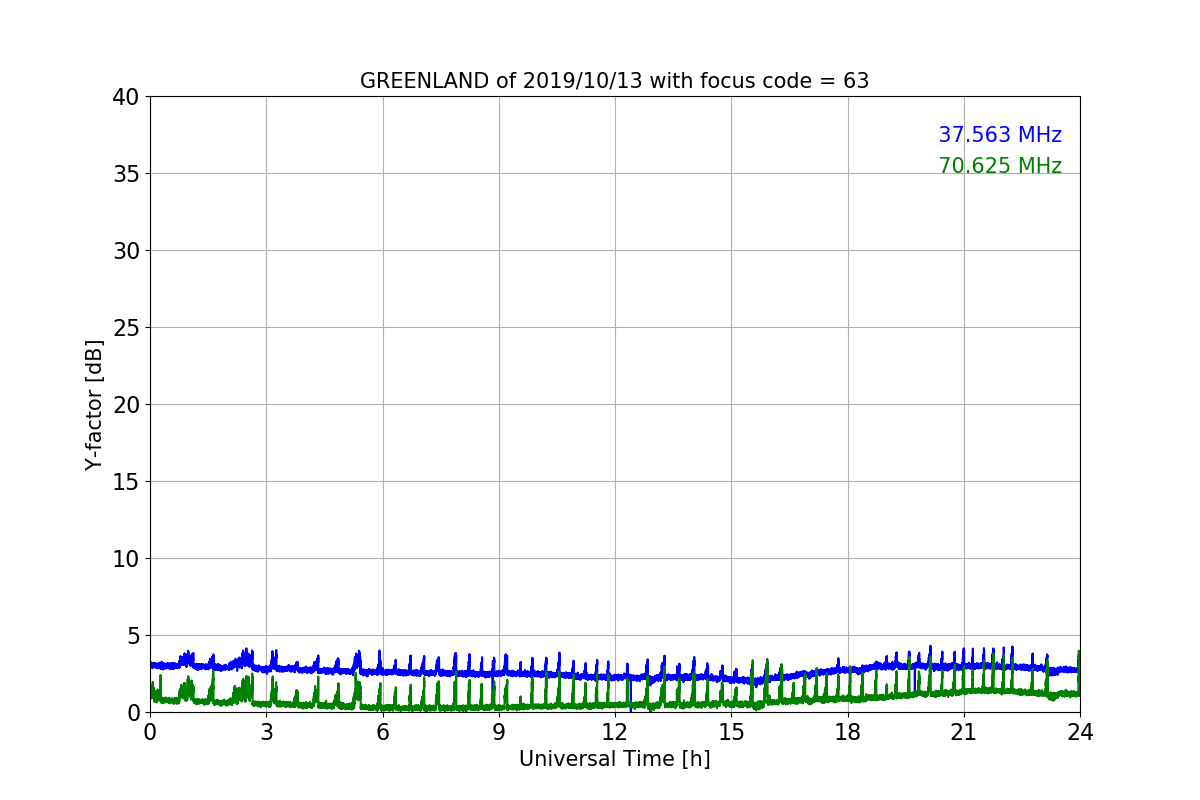Click x-axis tick label 24
Image resolution: width=1200 pixels, height=800 pixels.
[x=1080, y=732]
